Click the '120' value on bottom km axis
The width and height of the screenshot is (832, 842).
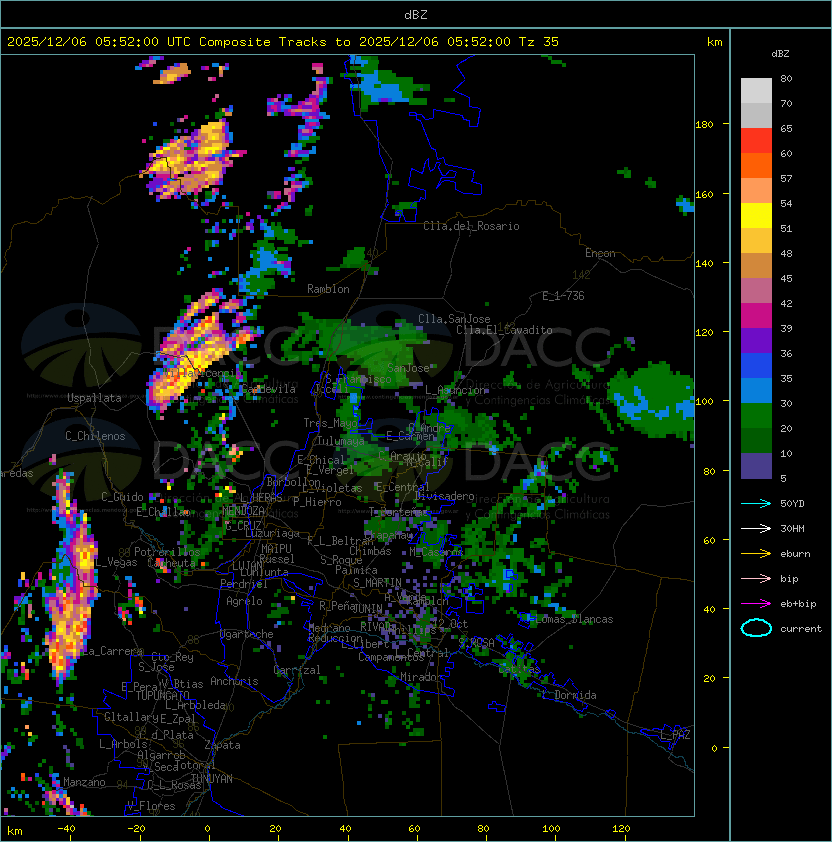pos(621,829)
